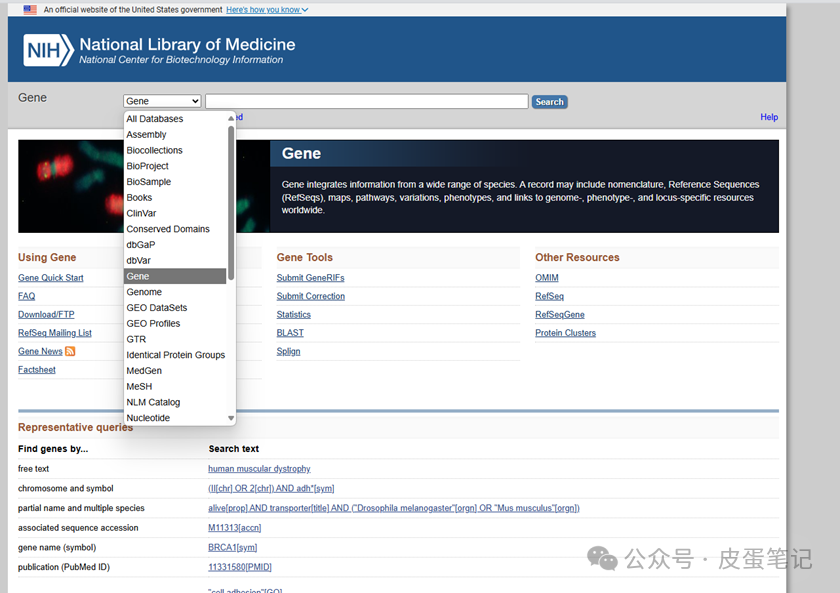
Task: Open the Gene Quick Start link
Action: coord(50,277)
